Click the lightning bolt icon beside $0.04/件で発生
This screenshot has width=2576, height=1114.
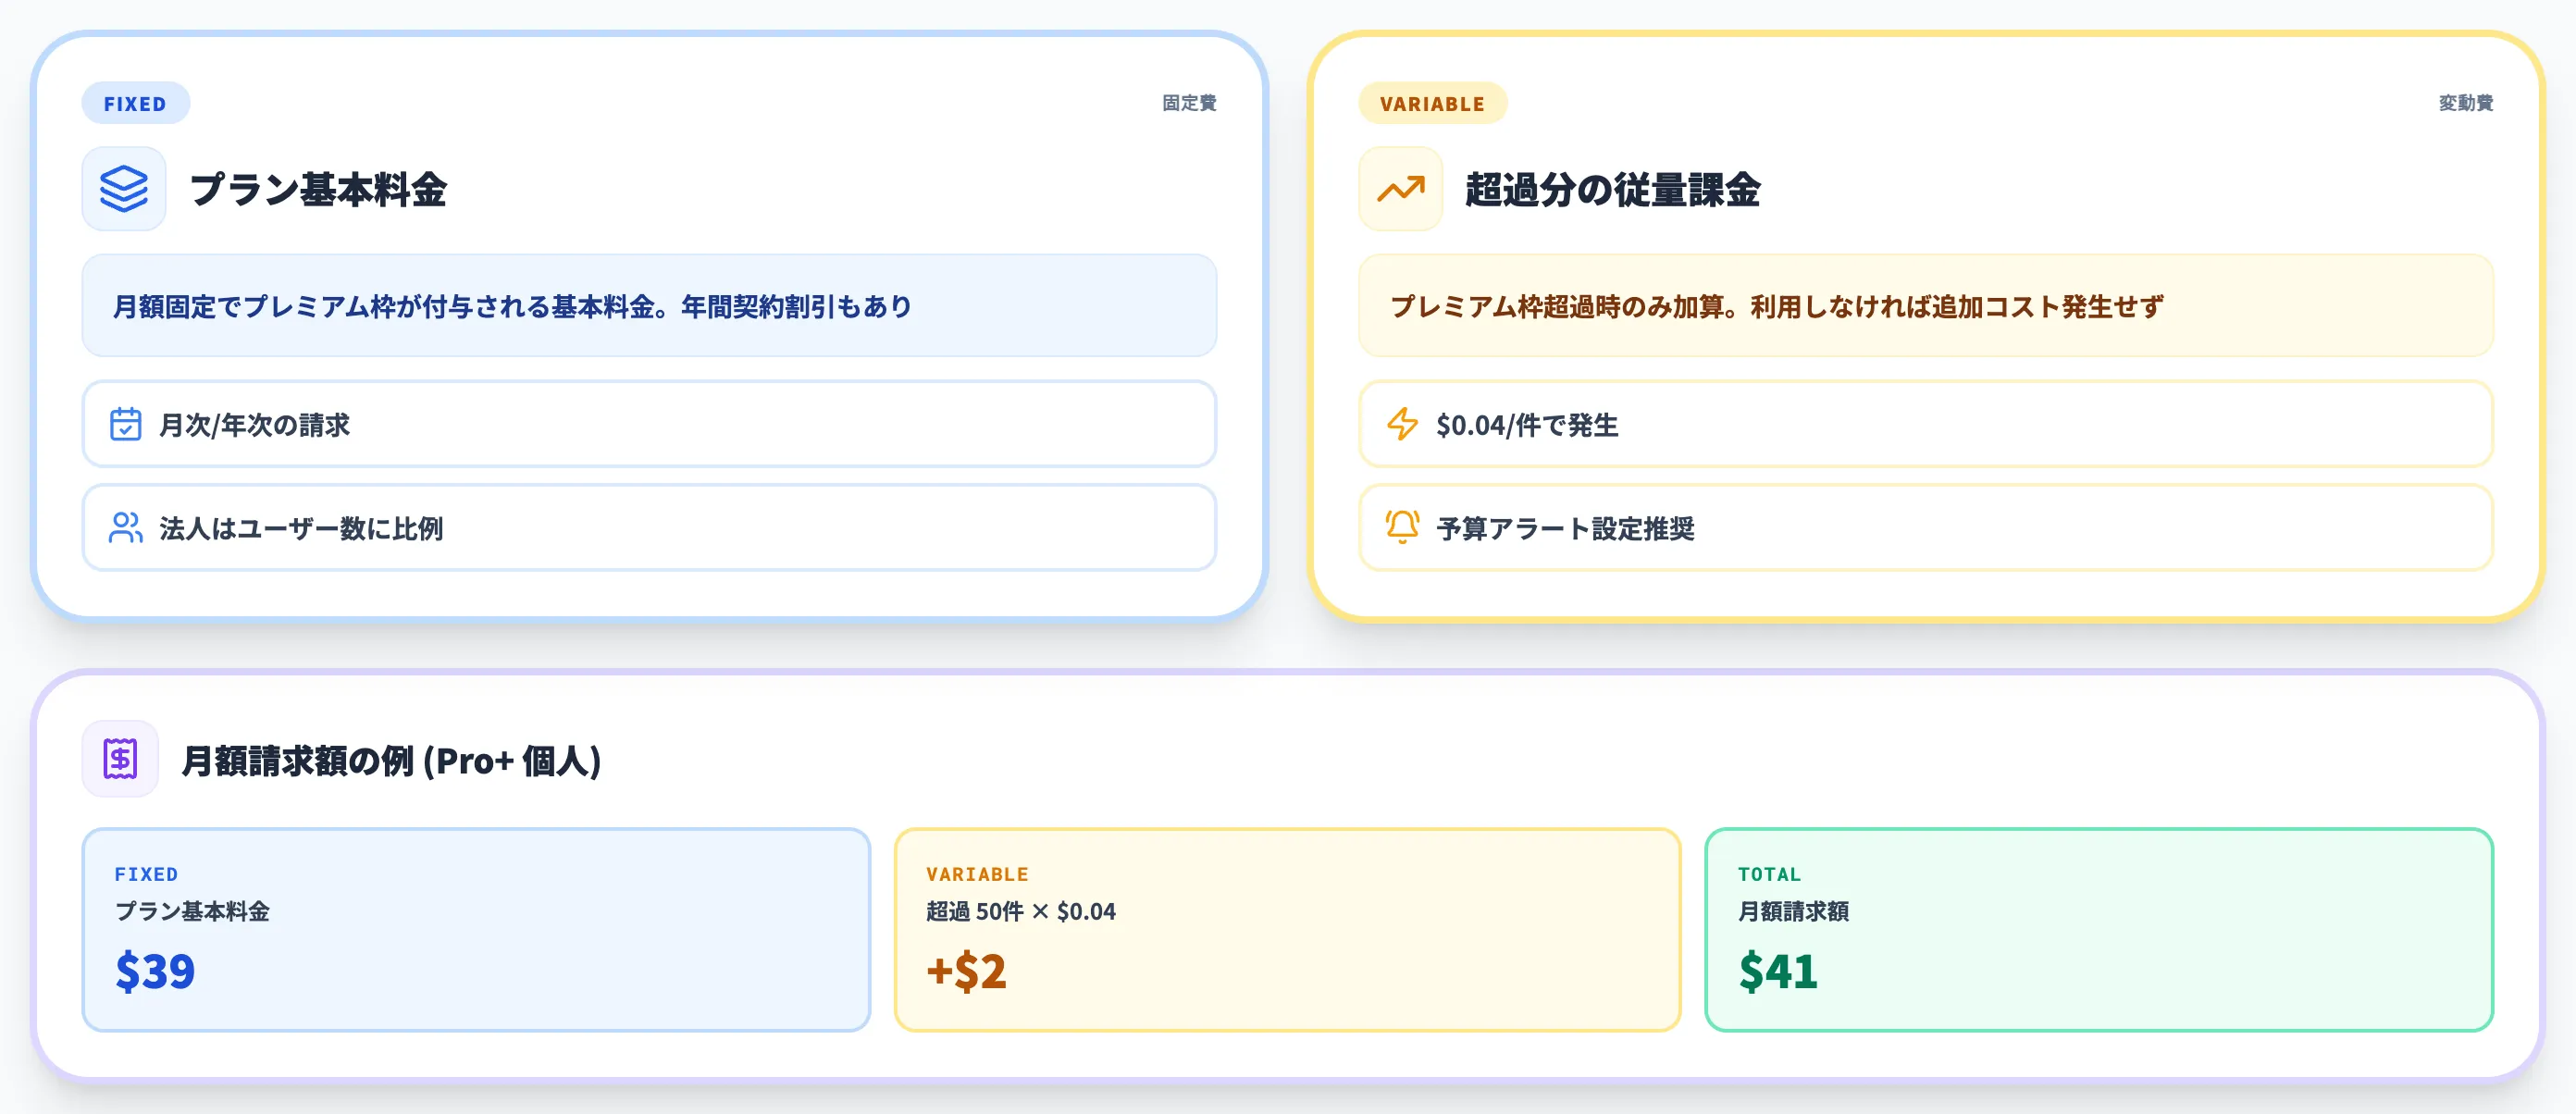[x=1402, y=424]
